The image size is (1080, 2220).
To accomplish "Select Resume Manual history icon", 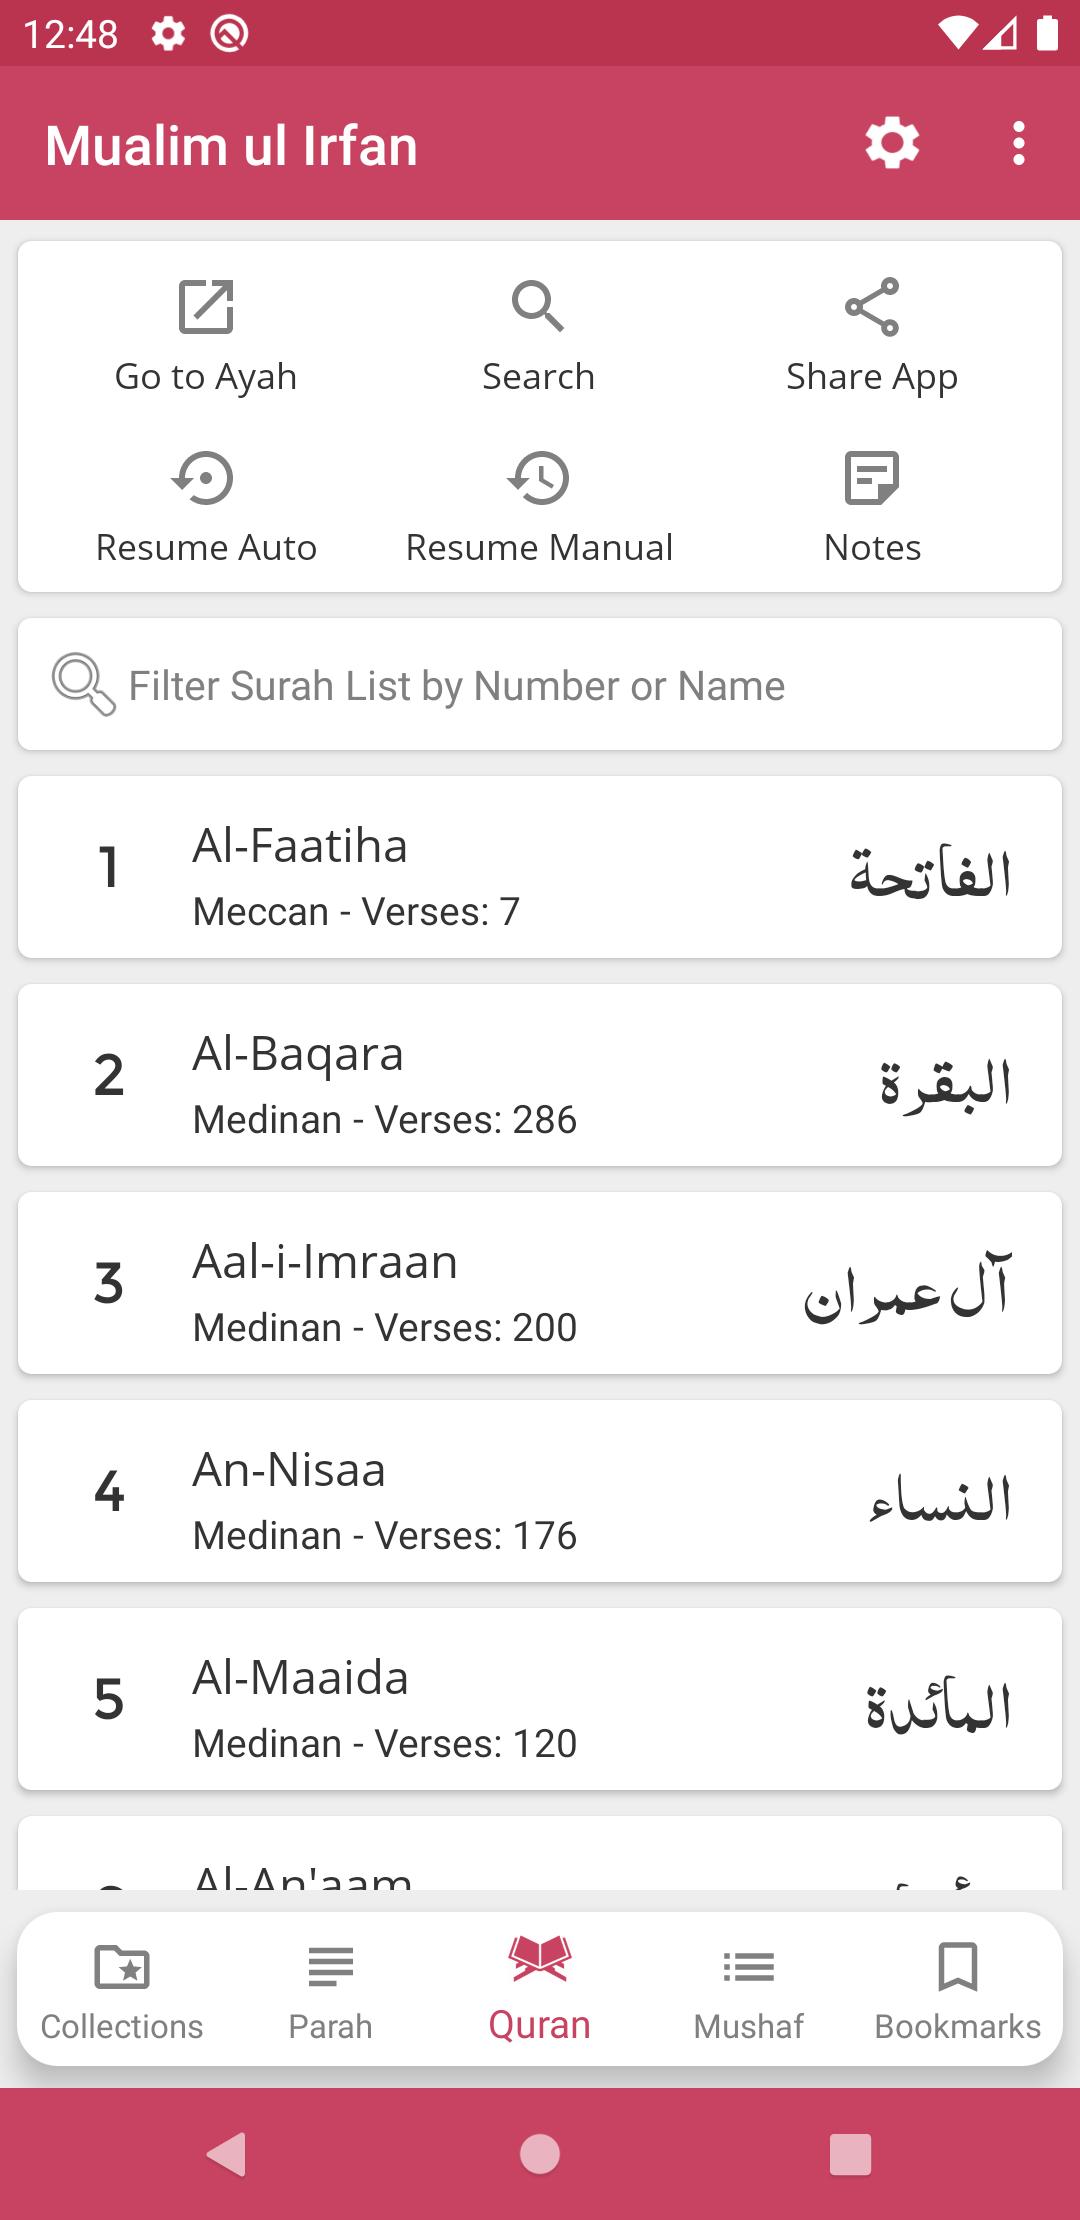I will [538, 478].
